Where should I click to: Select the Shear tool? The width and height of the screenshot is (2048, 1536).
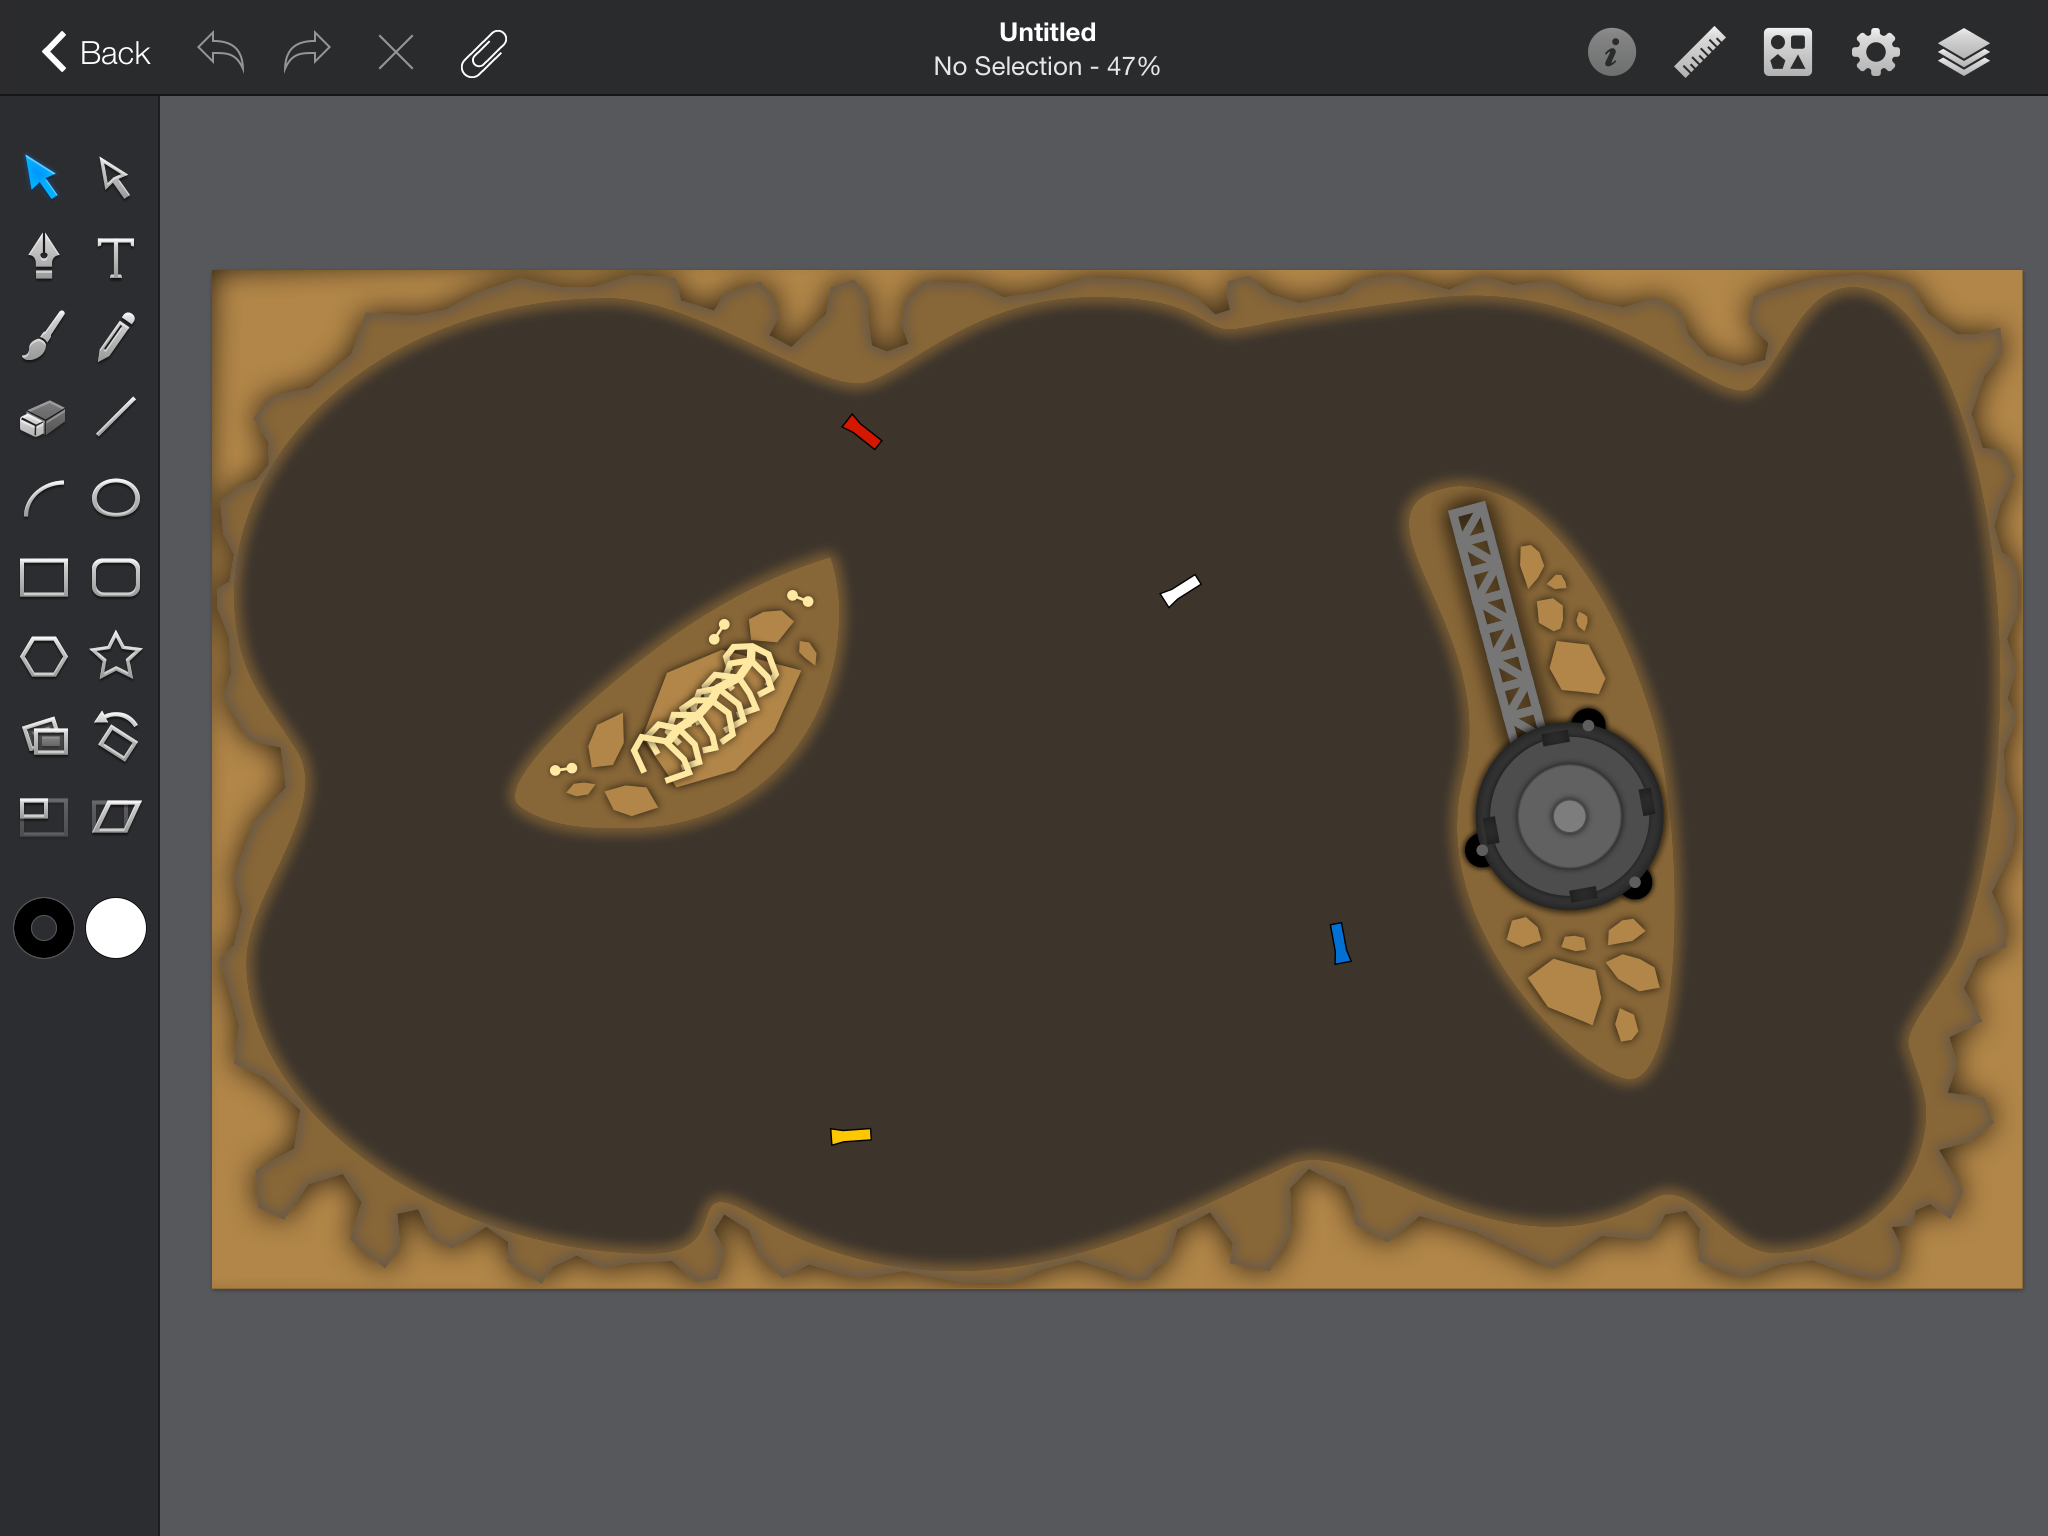(115, 816)
